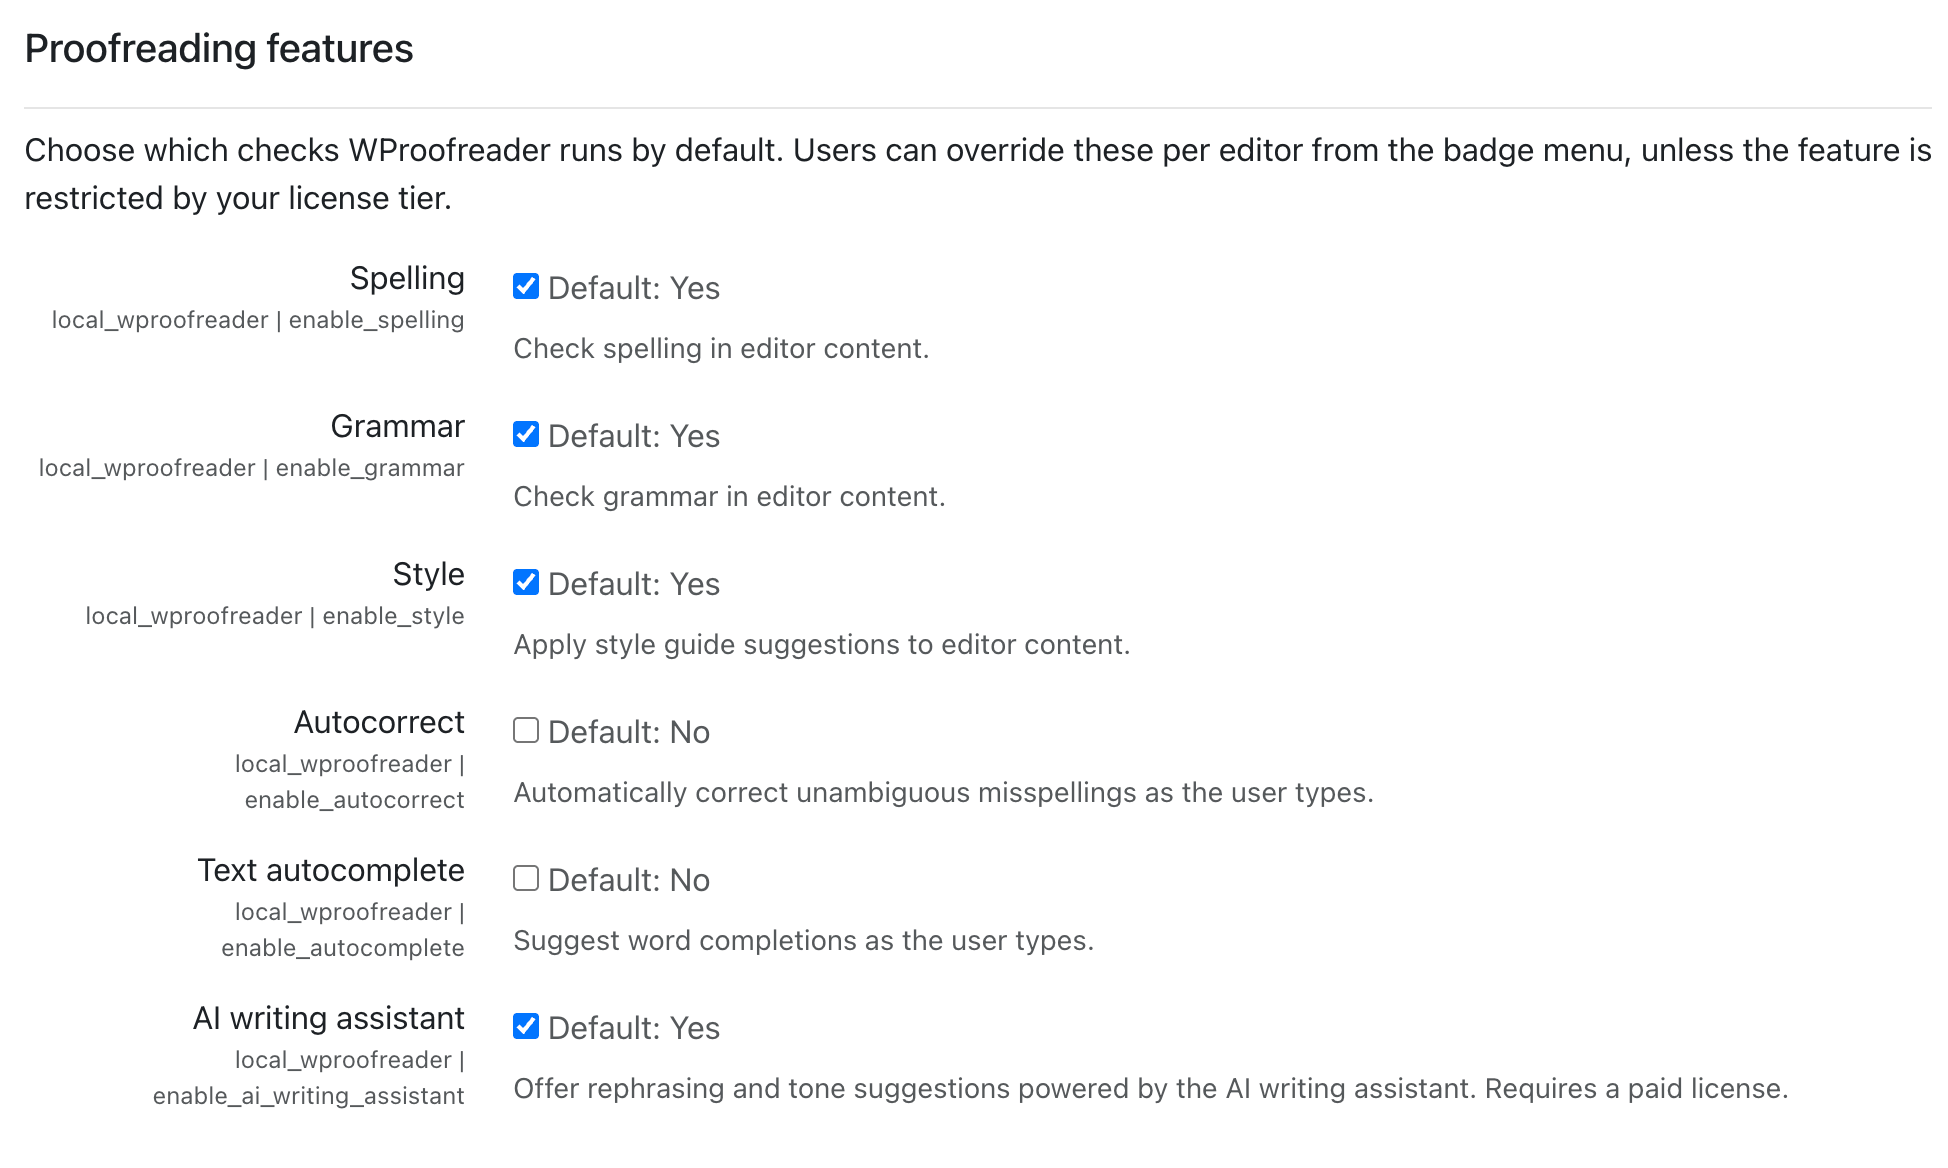Enable the Autocorrect checkbox
1948x1168 pixels.
526,731
